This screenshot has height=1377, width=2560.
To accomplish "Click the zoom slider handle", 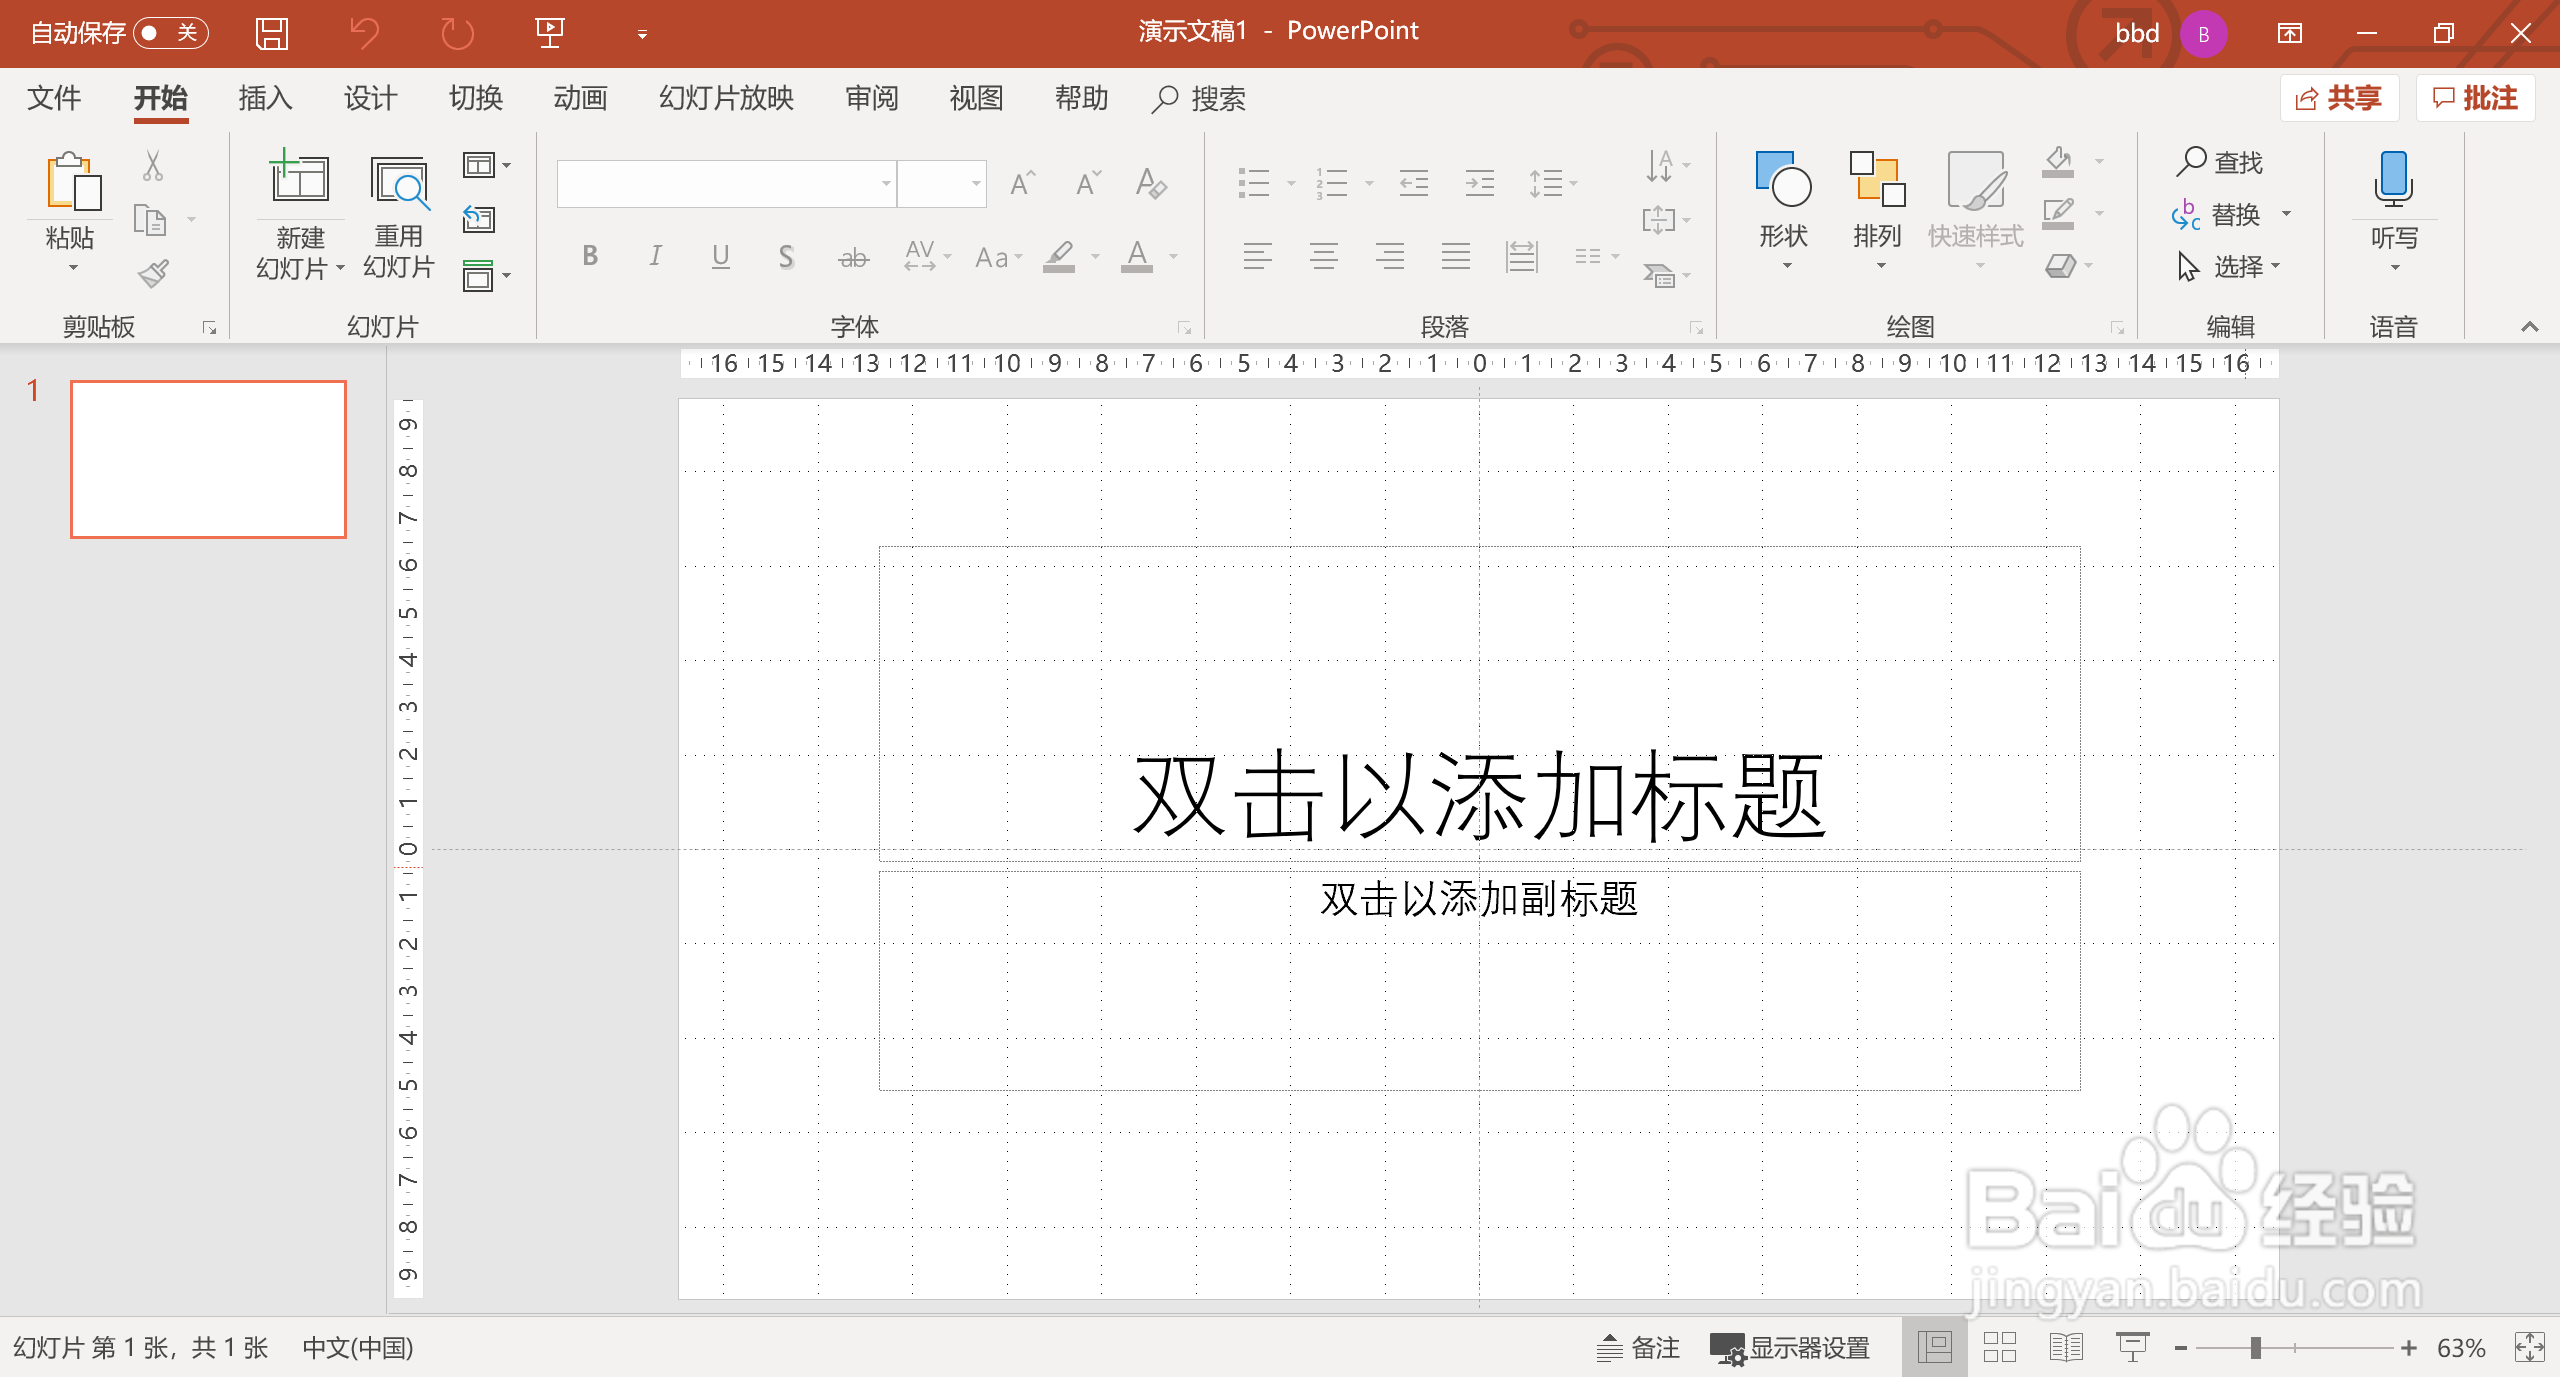I will click(2256, 1347).
